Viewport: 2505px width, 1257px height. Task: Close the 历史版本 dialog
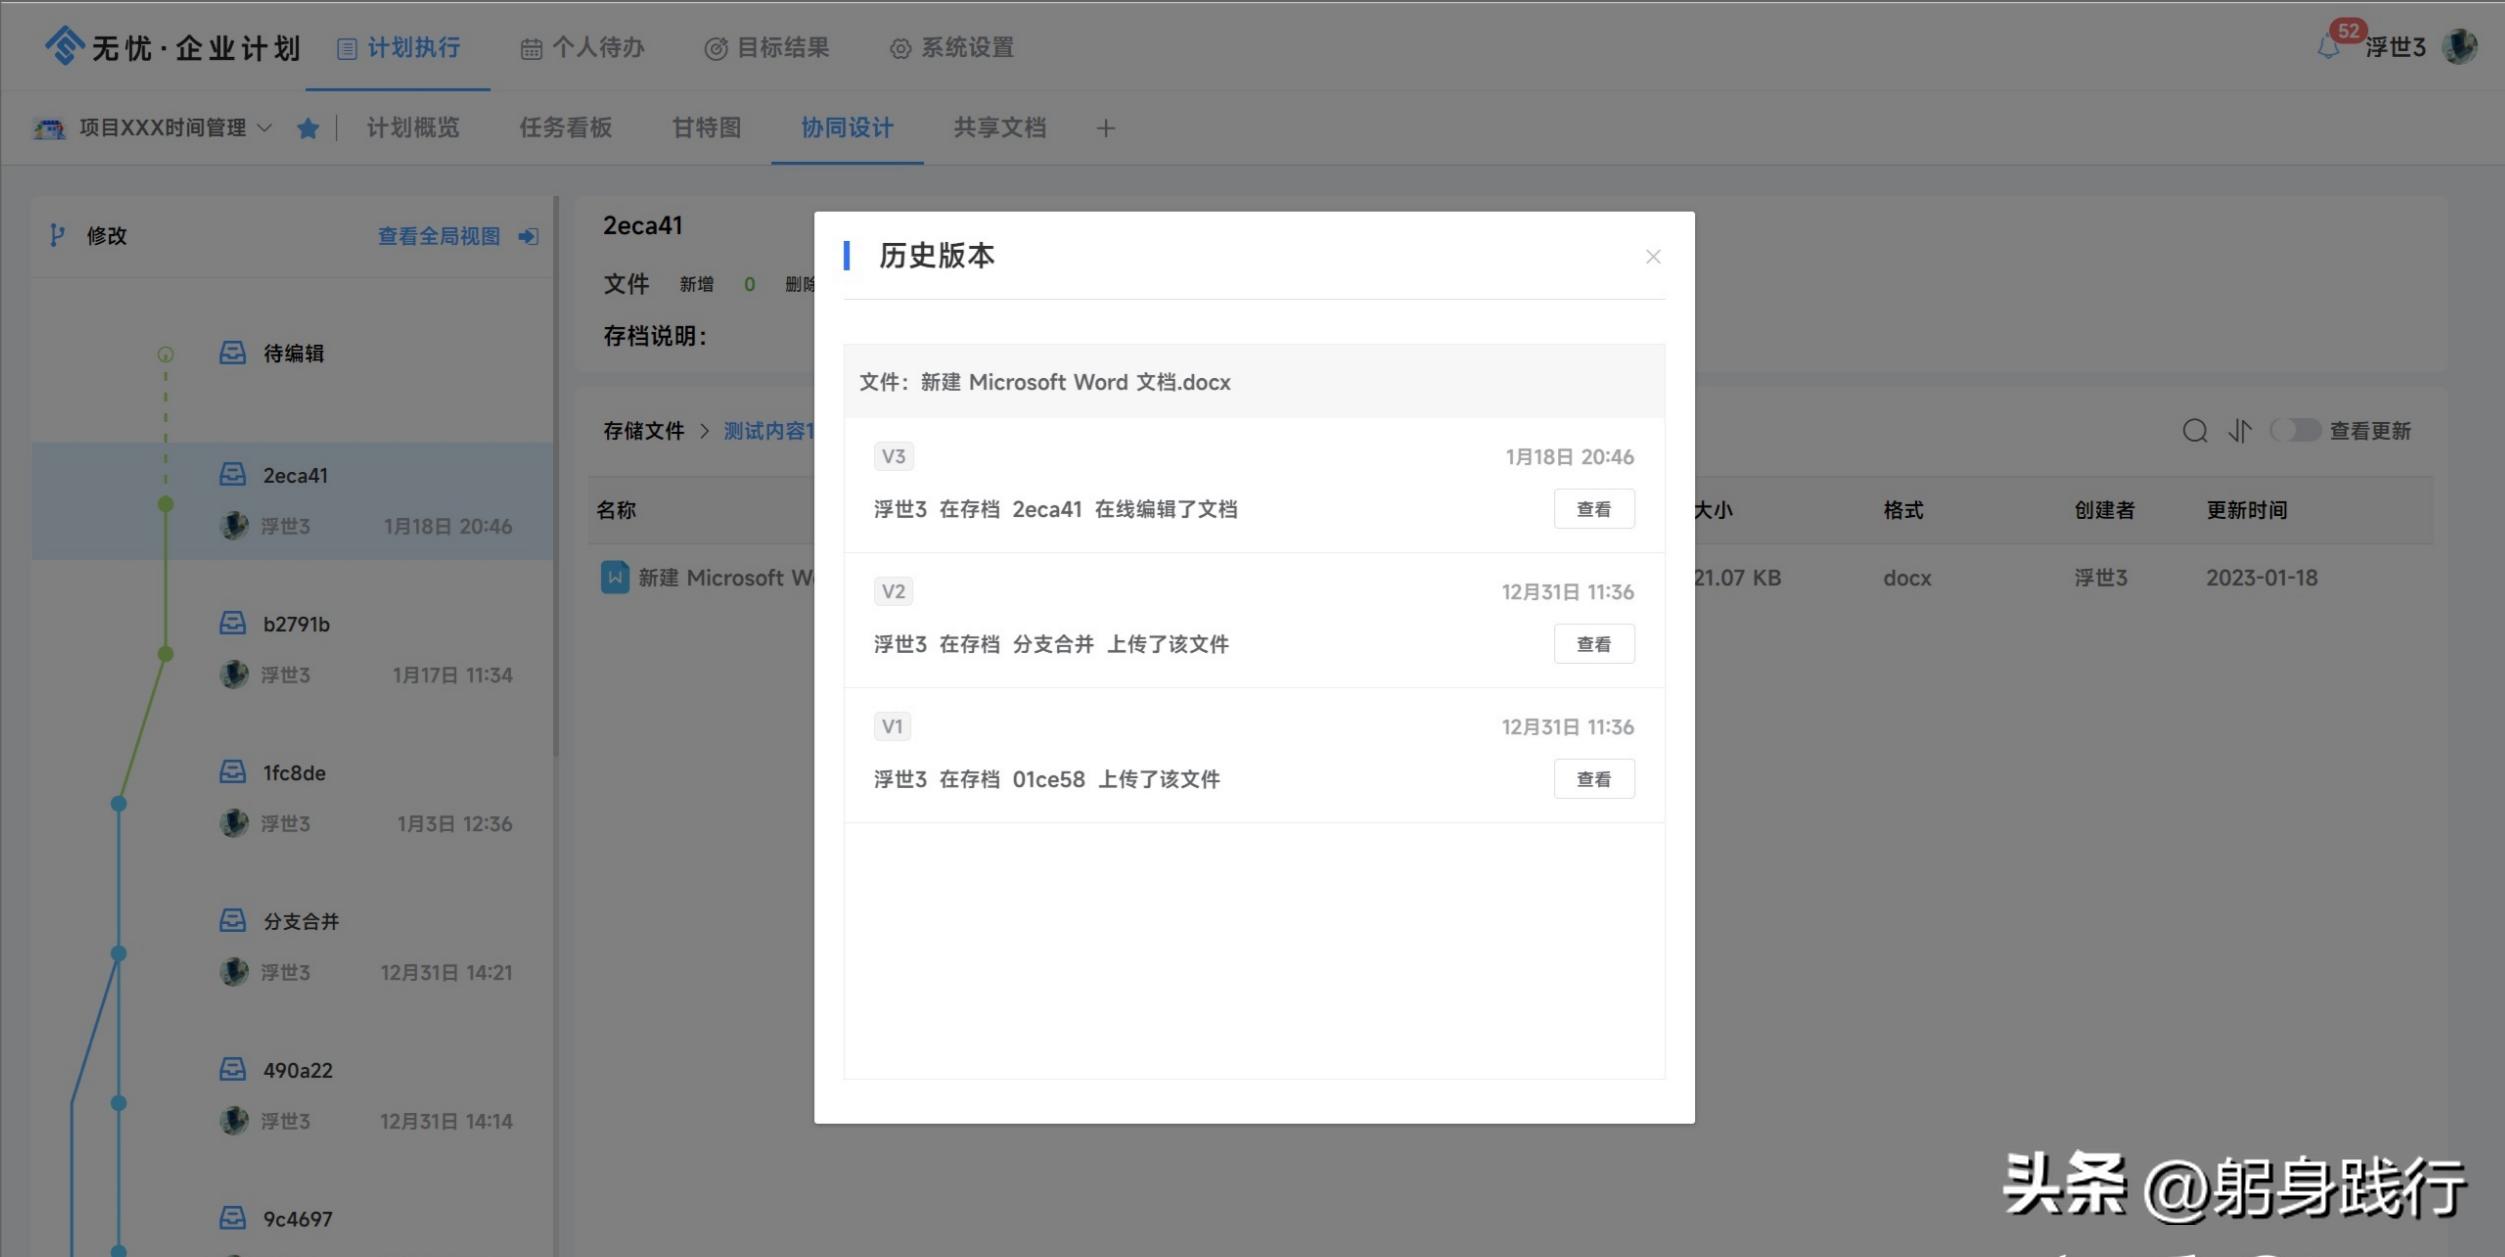pos(1652,257)
